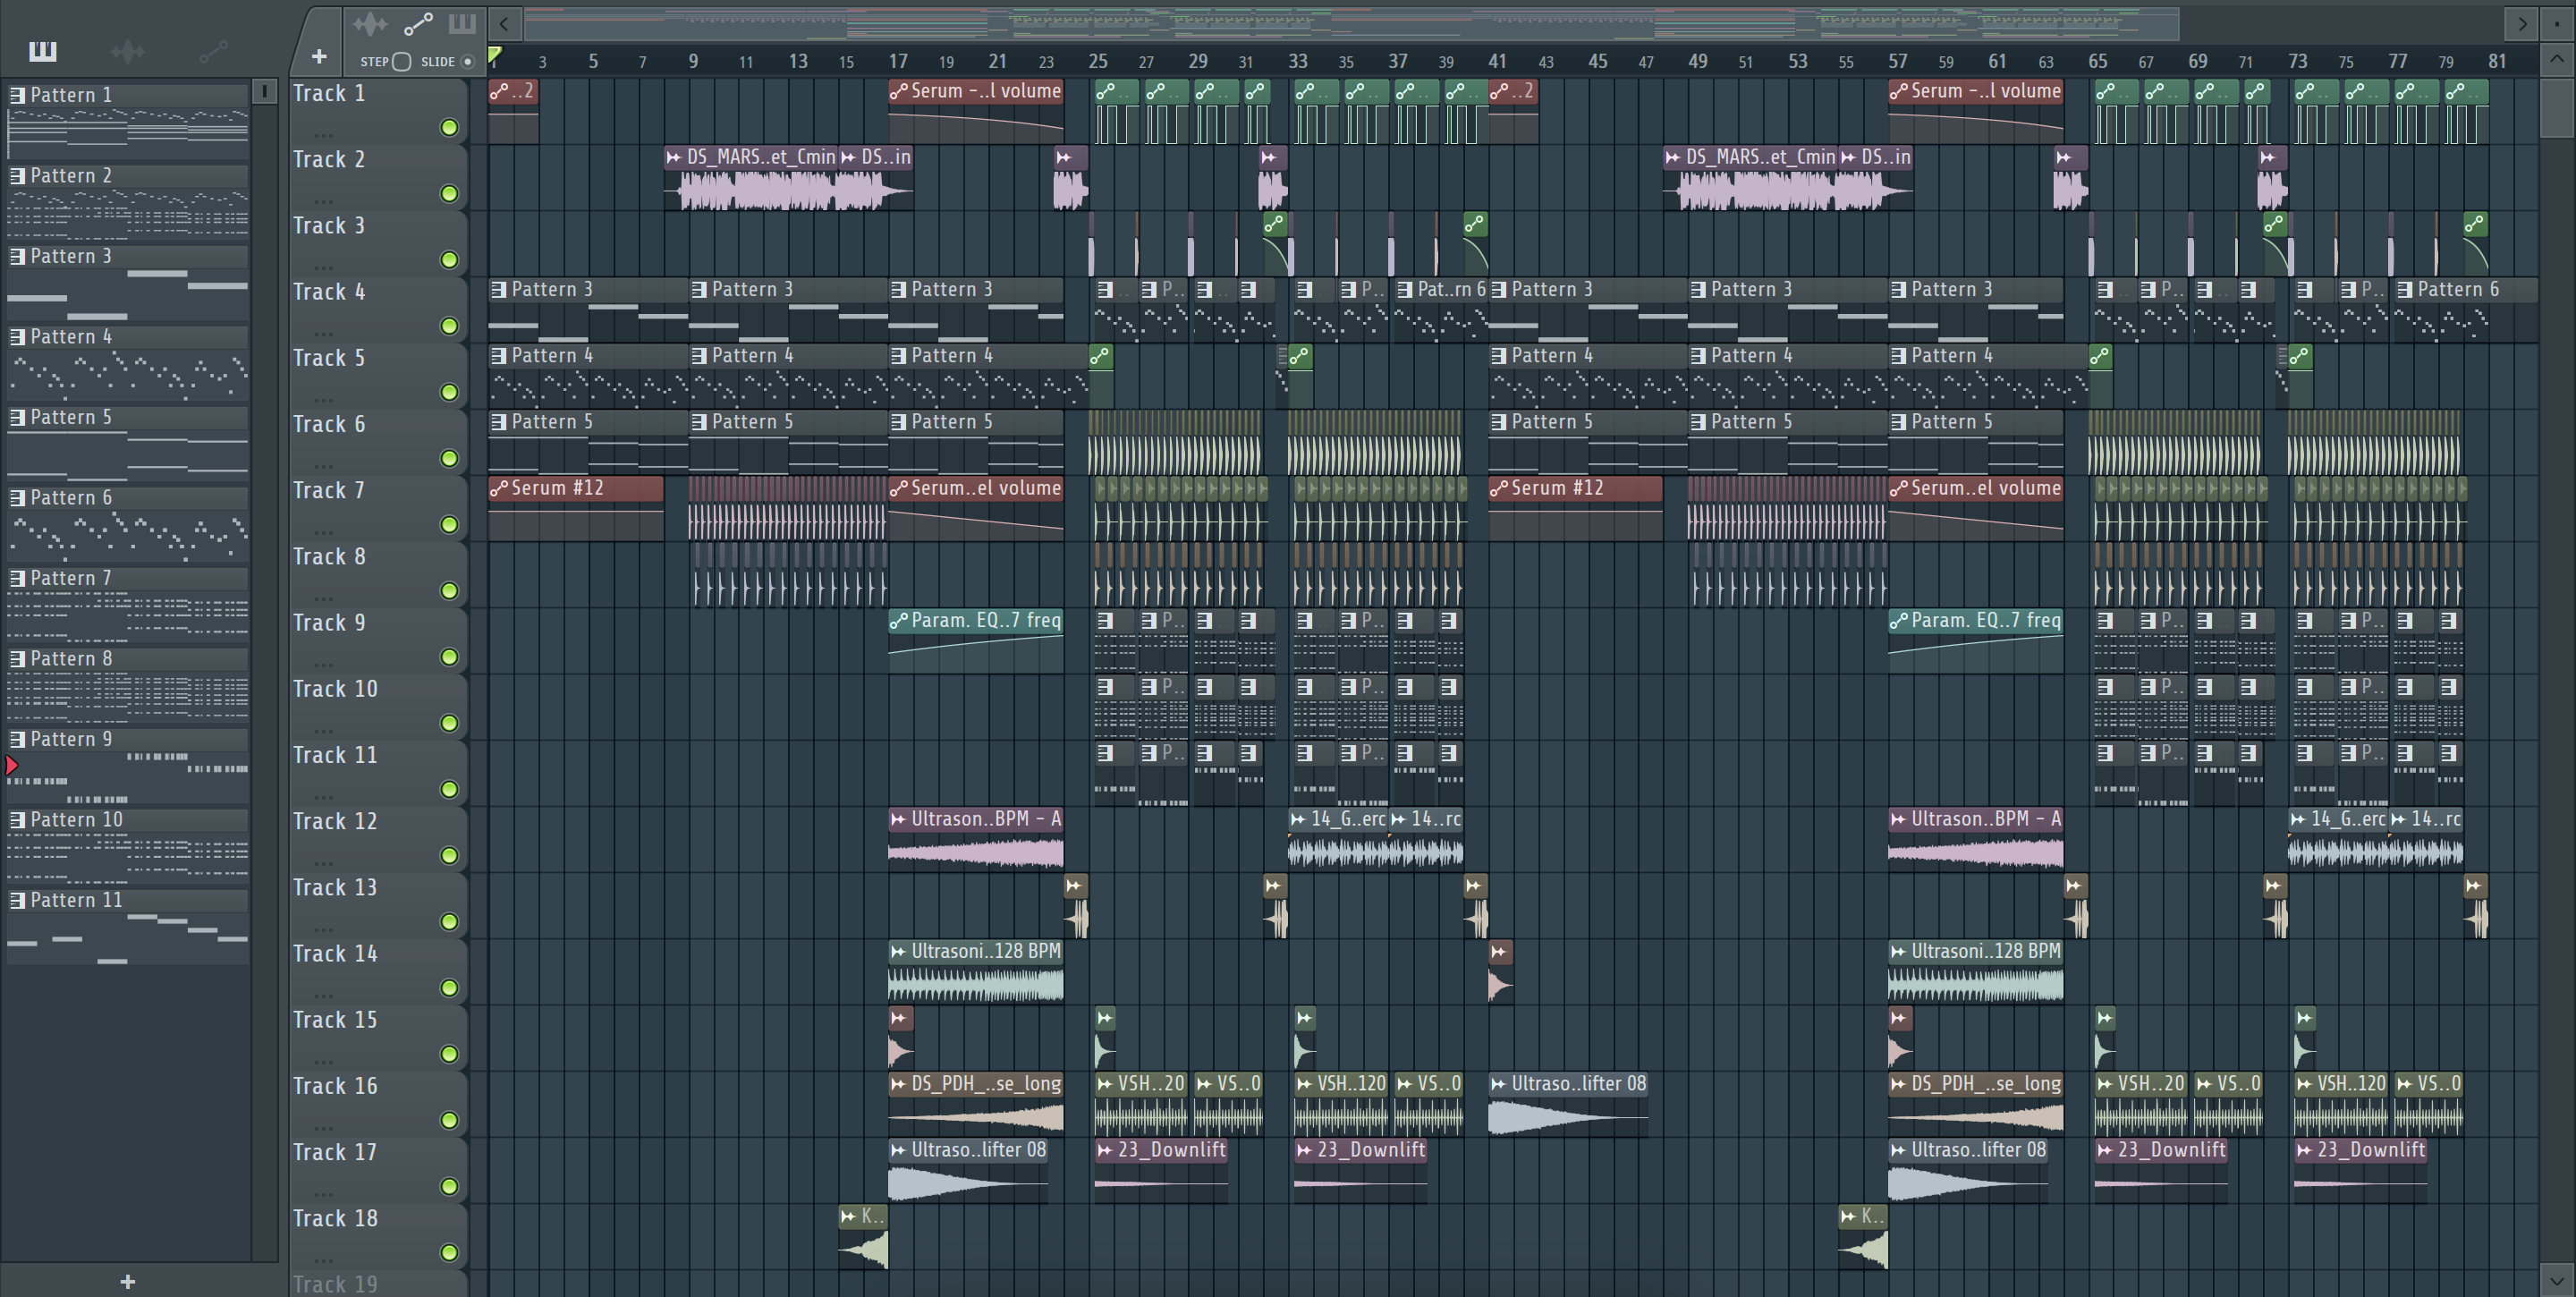
Task: Select first Pattern 3 clip on Track 4
Action: [x=588, y=311]
